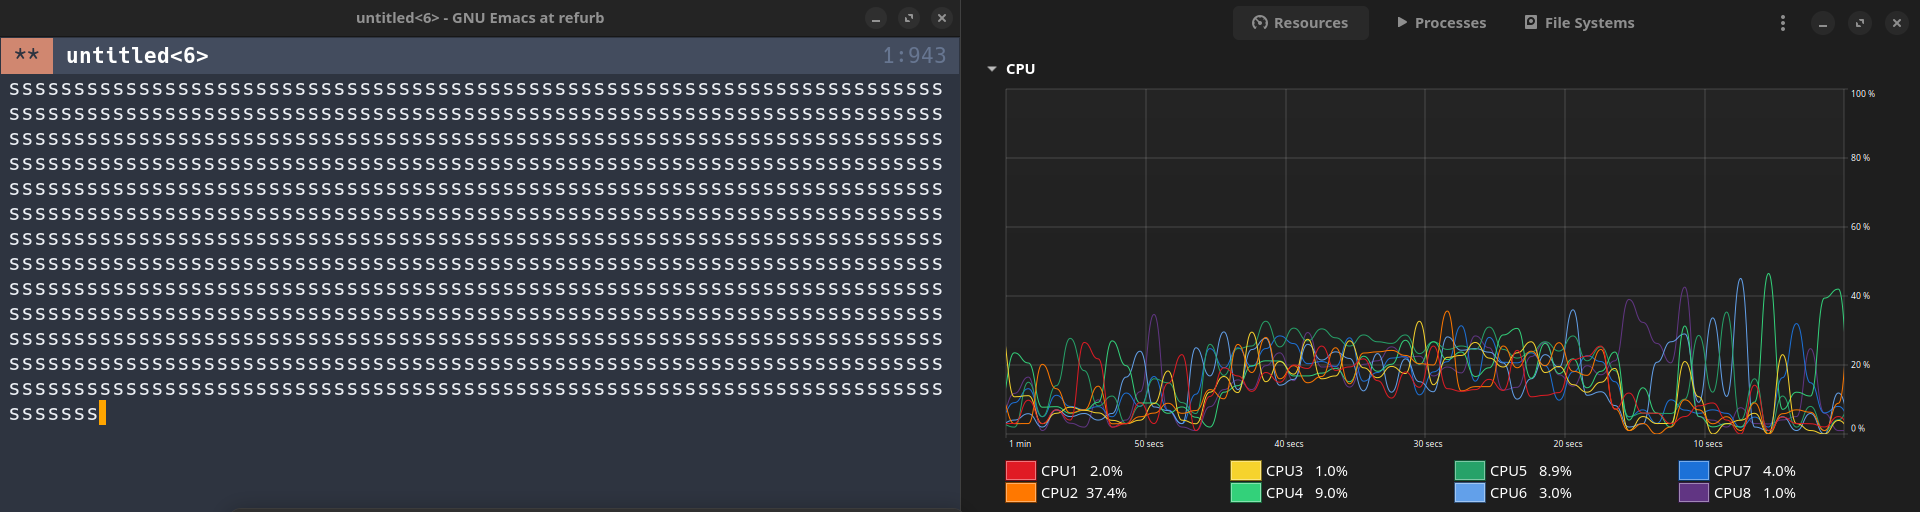Viewport: 1920px width, 512px height.
Task: Click the dark green CPU5 color swatch
Action: 1469,471
